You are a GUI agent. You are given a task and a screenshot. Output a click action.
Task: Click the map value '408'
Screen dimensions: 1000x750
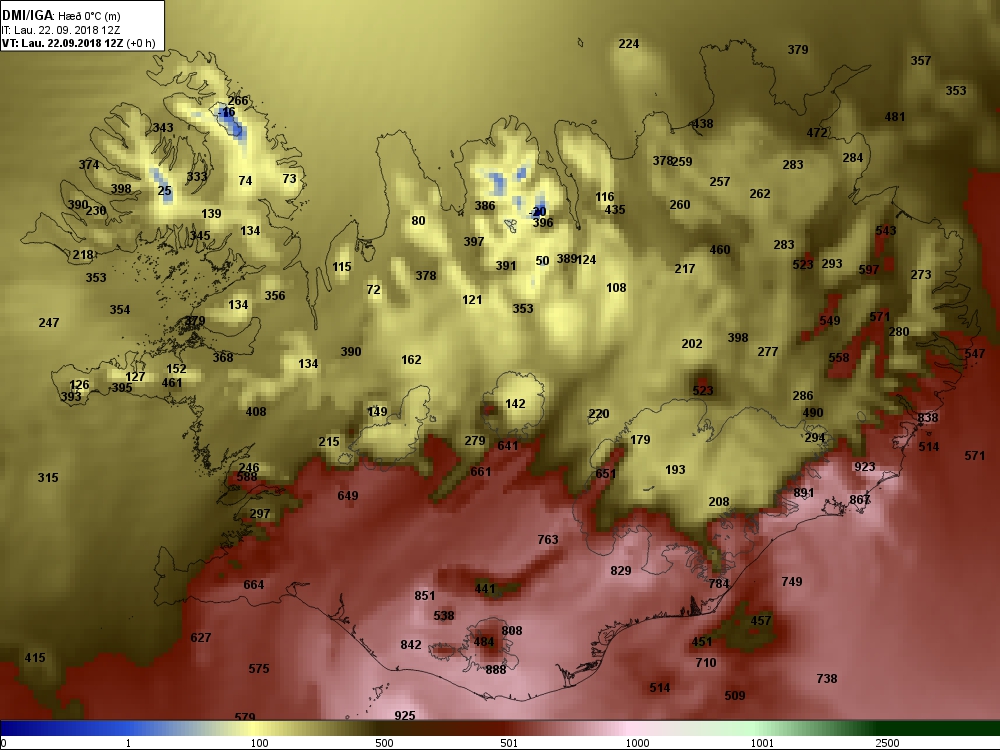tap(256, 411)
